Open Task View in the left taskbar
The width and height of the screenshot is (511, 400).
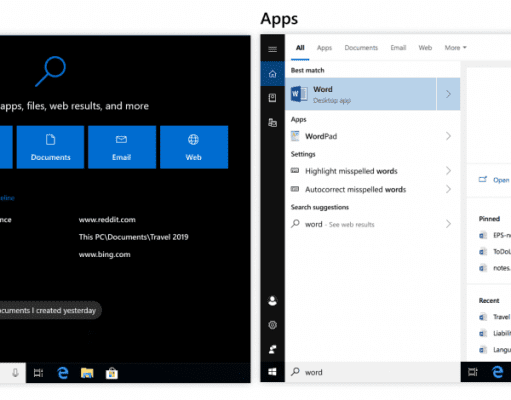coord(38,373)
